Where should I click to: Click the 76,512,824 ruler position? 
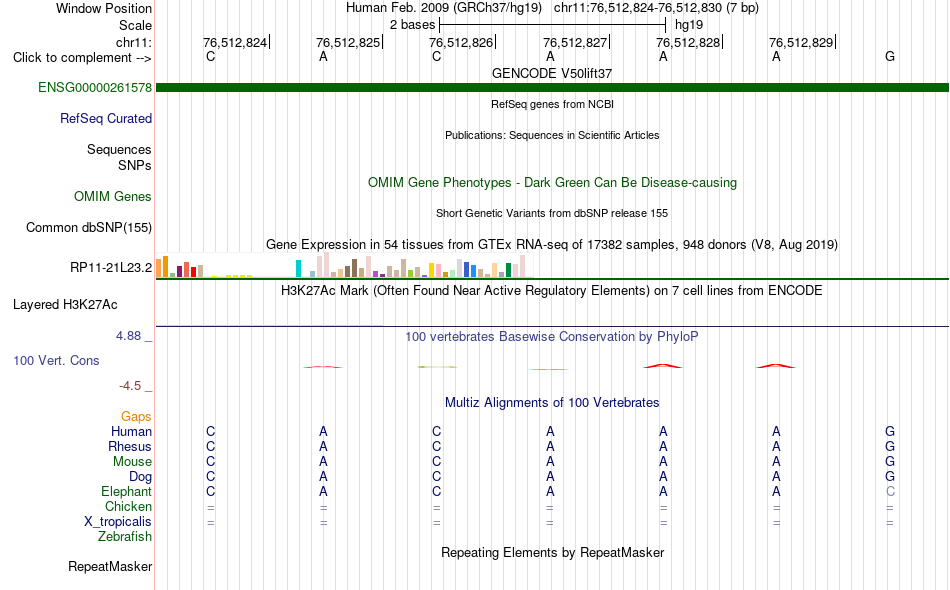pos(234,42)
